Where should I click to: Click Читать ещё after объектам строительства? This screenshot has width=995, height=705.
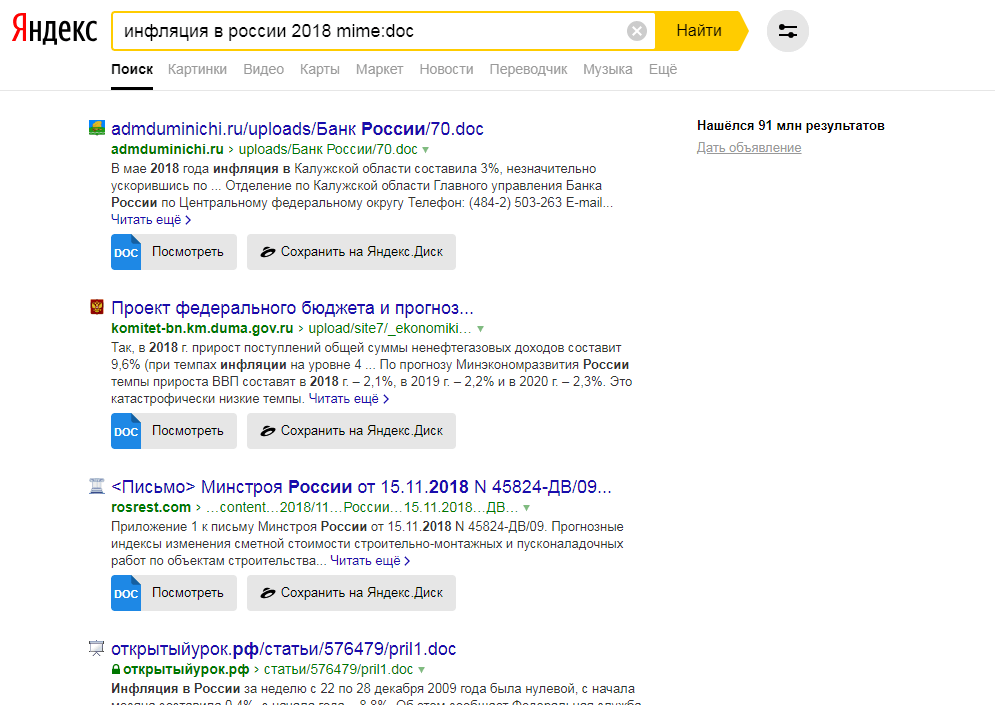(x=370, y=561)
